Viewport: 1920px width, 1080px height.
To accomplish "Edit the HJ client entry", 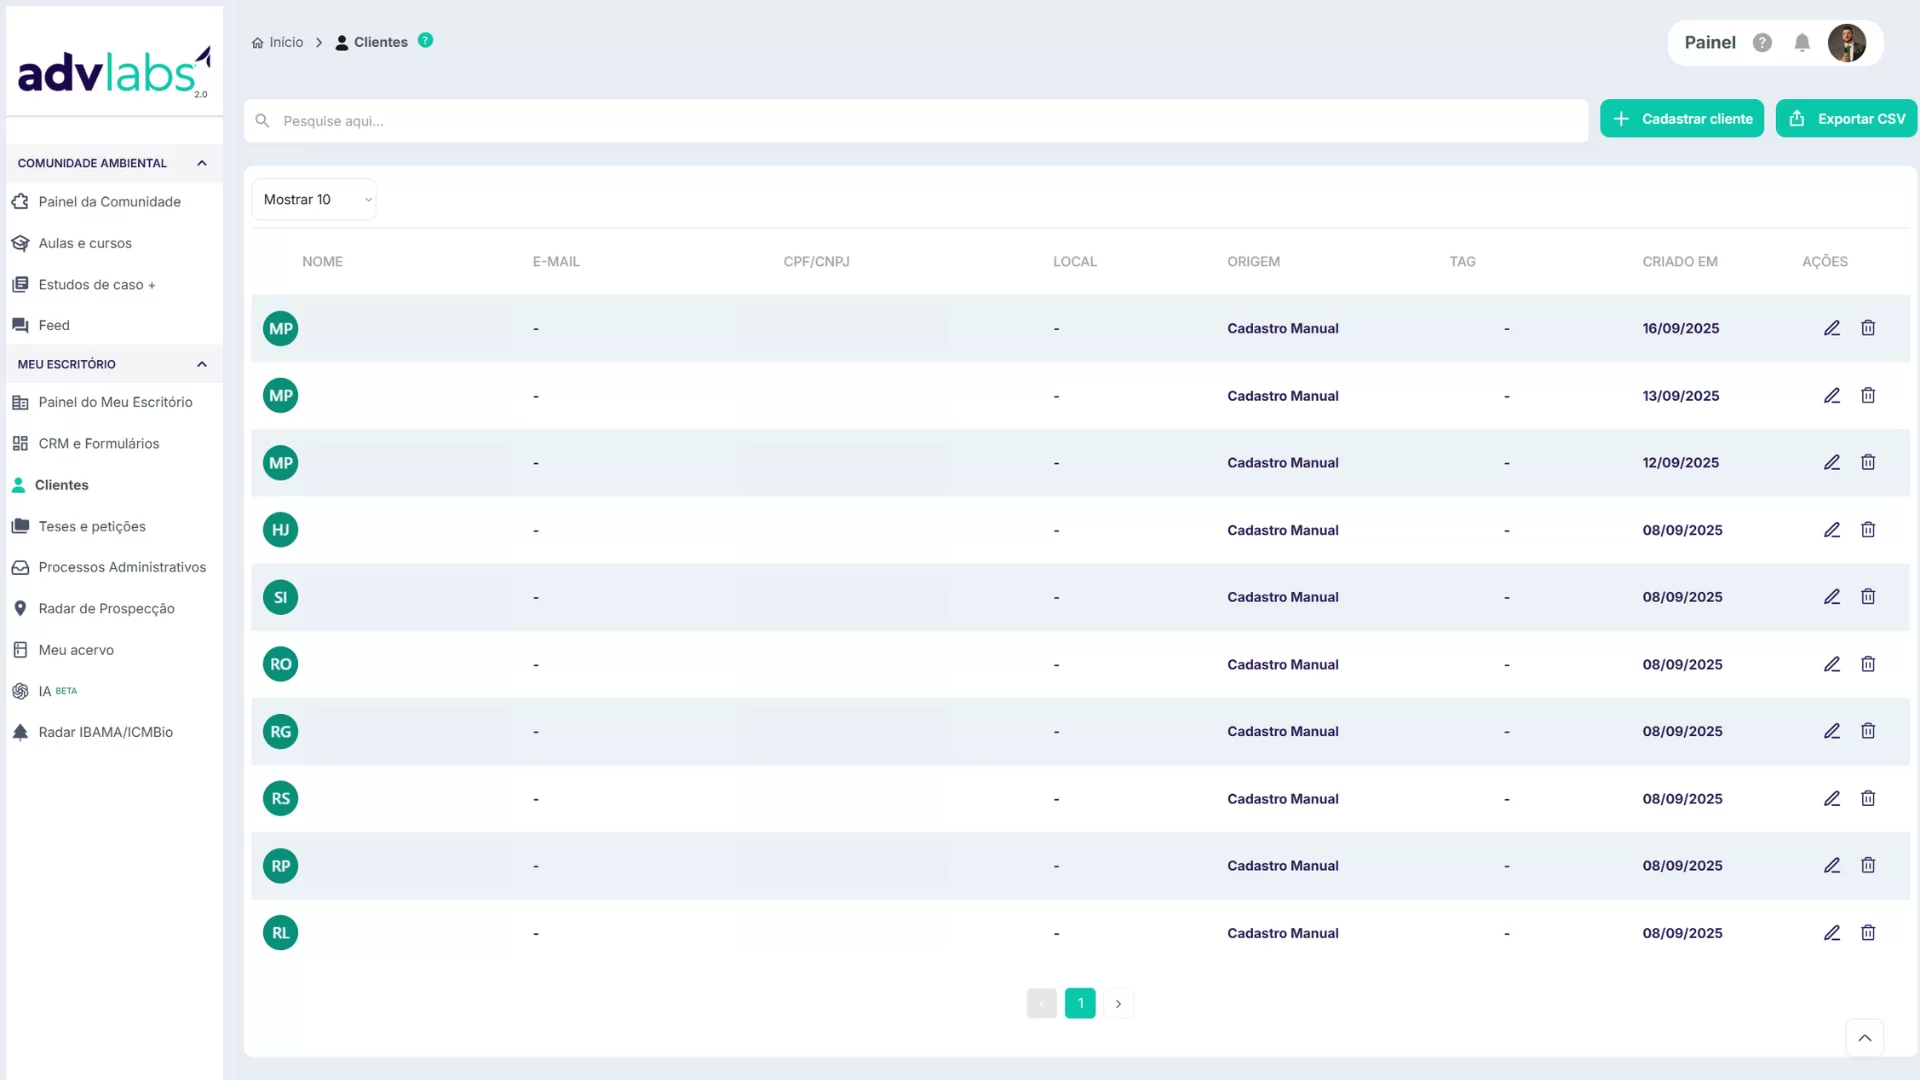I will [x=1831, y=530].
